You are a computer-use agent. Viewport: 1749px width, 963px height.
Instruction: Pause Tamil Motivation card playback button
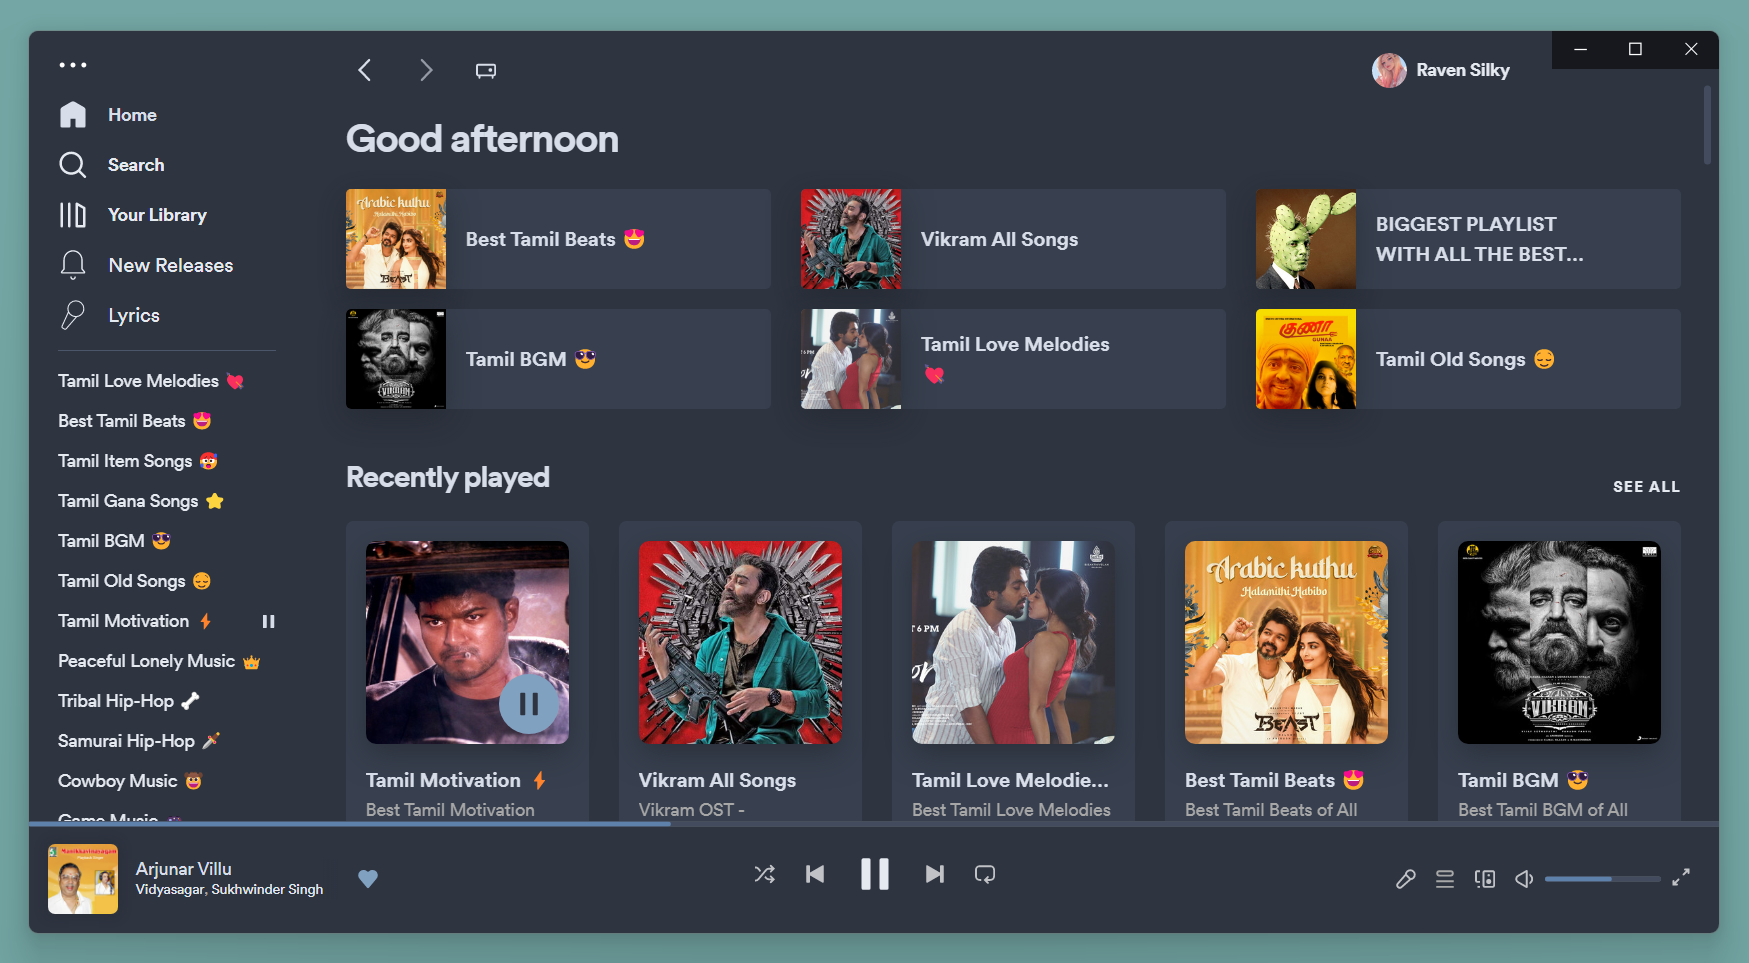pos(529,704)
